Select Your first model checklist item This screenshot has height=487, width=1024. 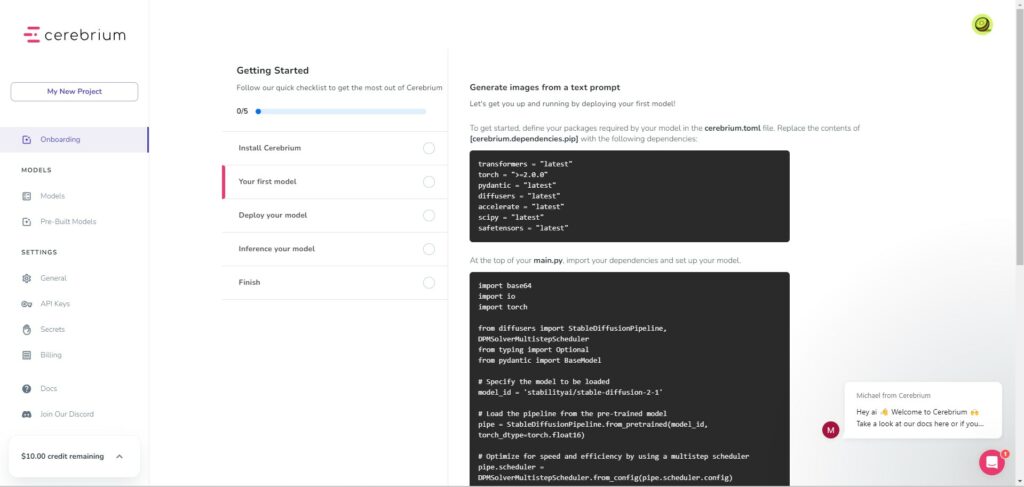click(335, 181)
